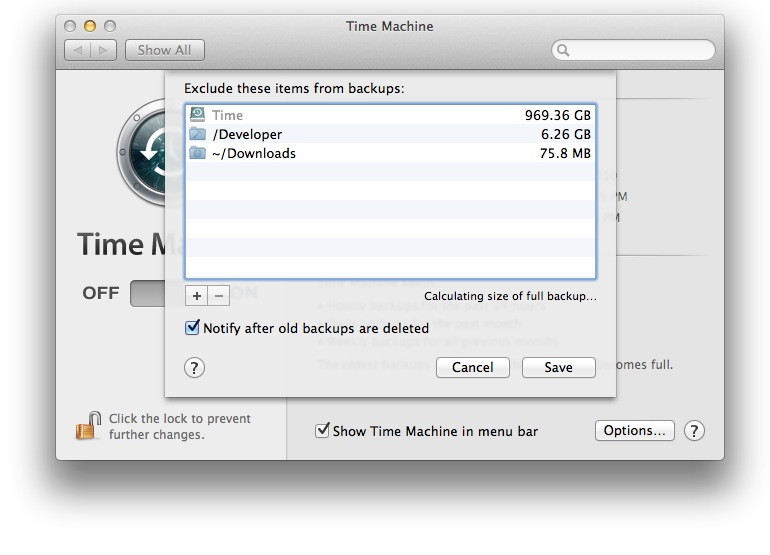Click the lock to prevent further changes text
770x555 pixels.
point(180,426)
